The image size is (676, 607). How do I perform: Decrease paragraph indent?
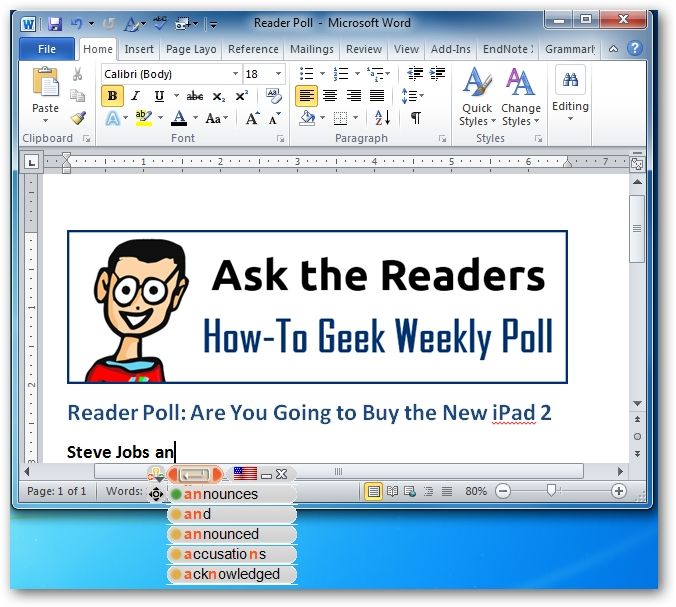pos(415,74)
